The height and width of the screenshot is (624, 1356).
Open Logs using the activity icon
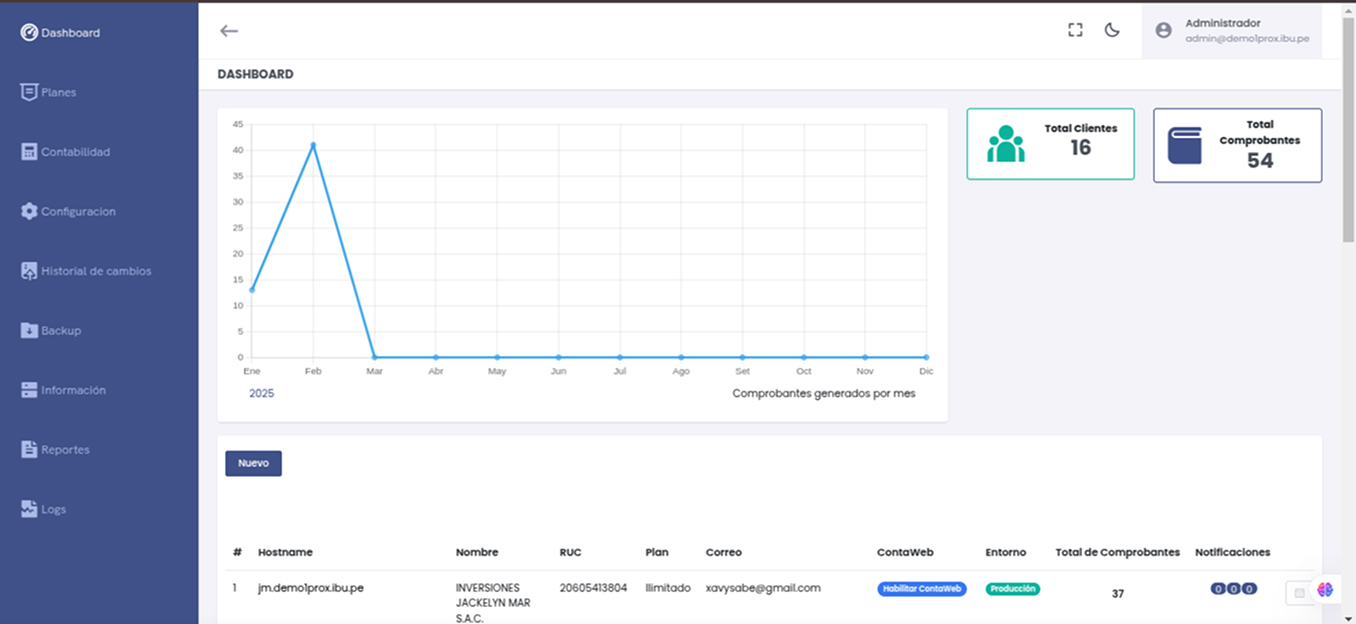click(29, 509)
